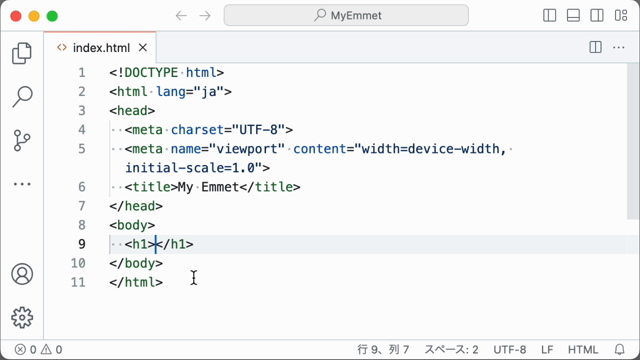Split the editor to the right
The image size is (640, 360).
point(596,47)
